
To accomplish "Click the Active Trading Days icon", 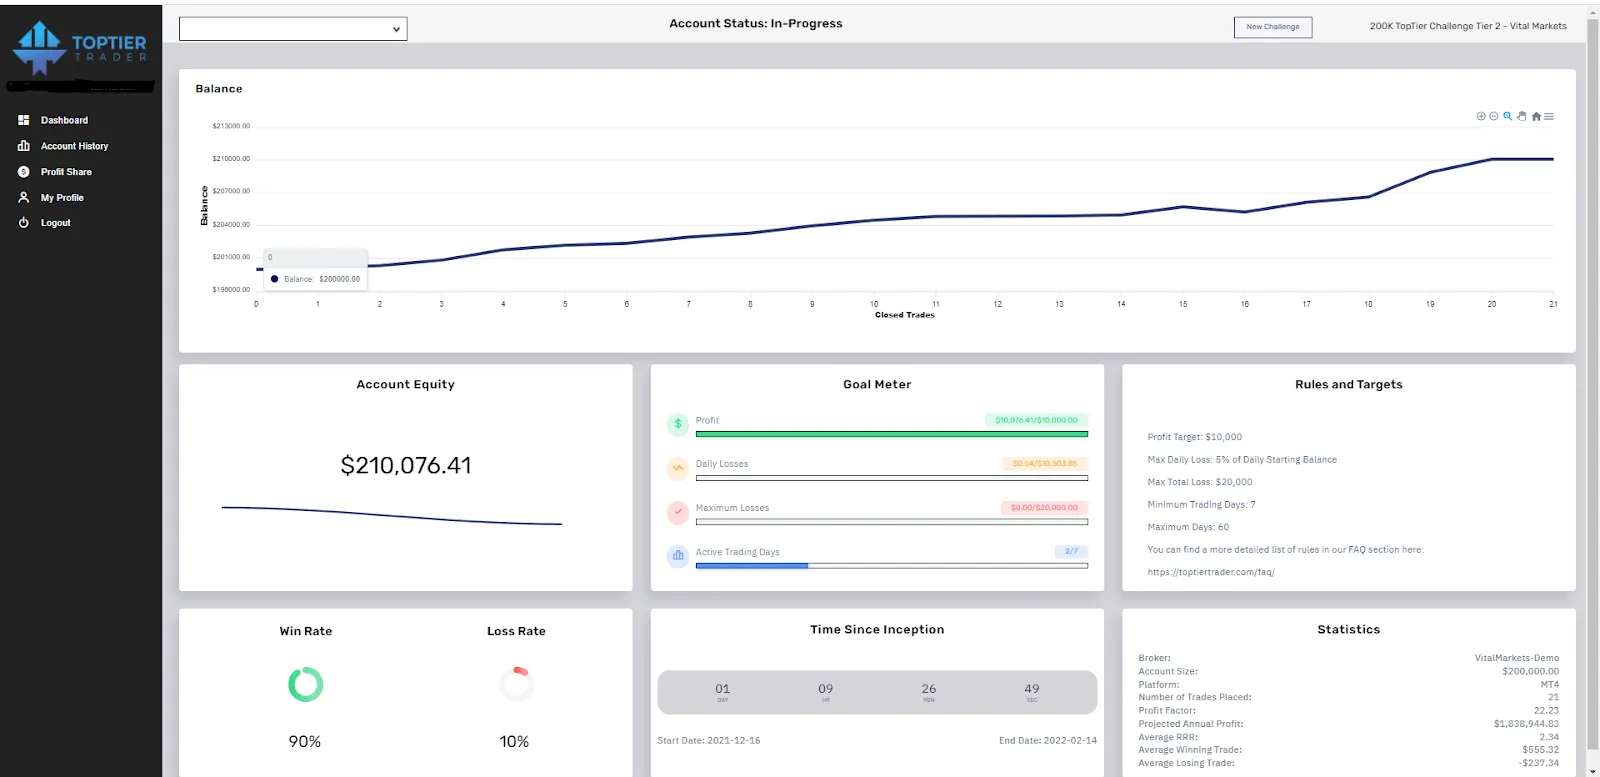I will click(677, 555).
